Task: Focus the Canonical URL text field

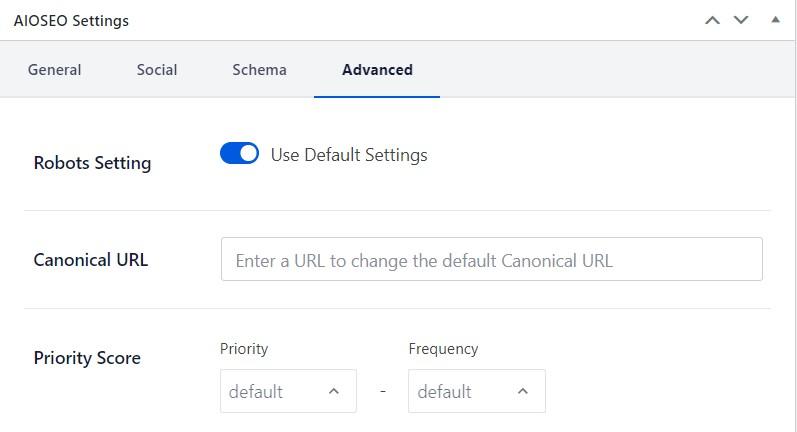Action: tap(491, 259)
